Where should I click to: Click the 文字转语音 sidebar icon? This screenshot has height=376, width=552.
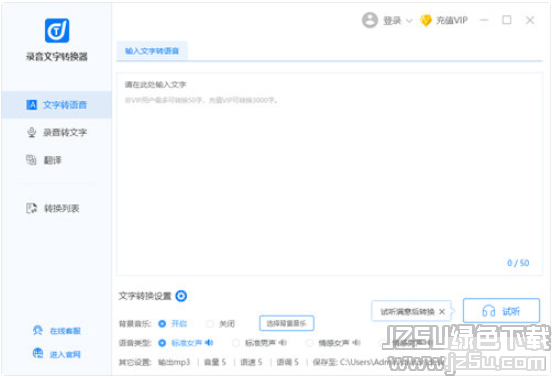click(x=32, y=105)
